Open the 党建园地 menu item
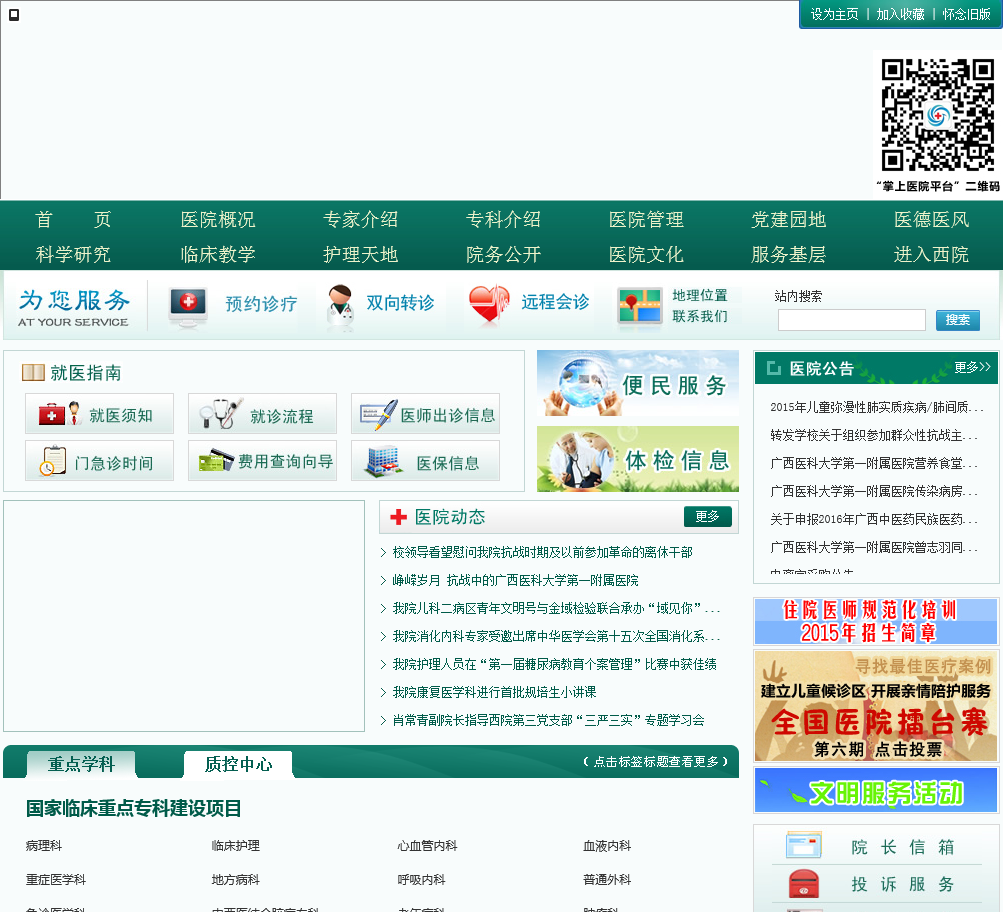Screen dimensions: 1003x912 tap(789, 219)
